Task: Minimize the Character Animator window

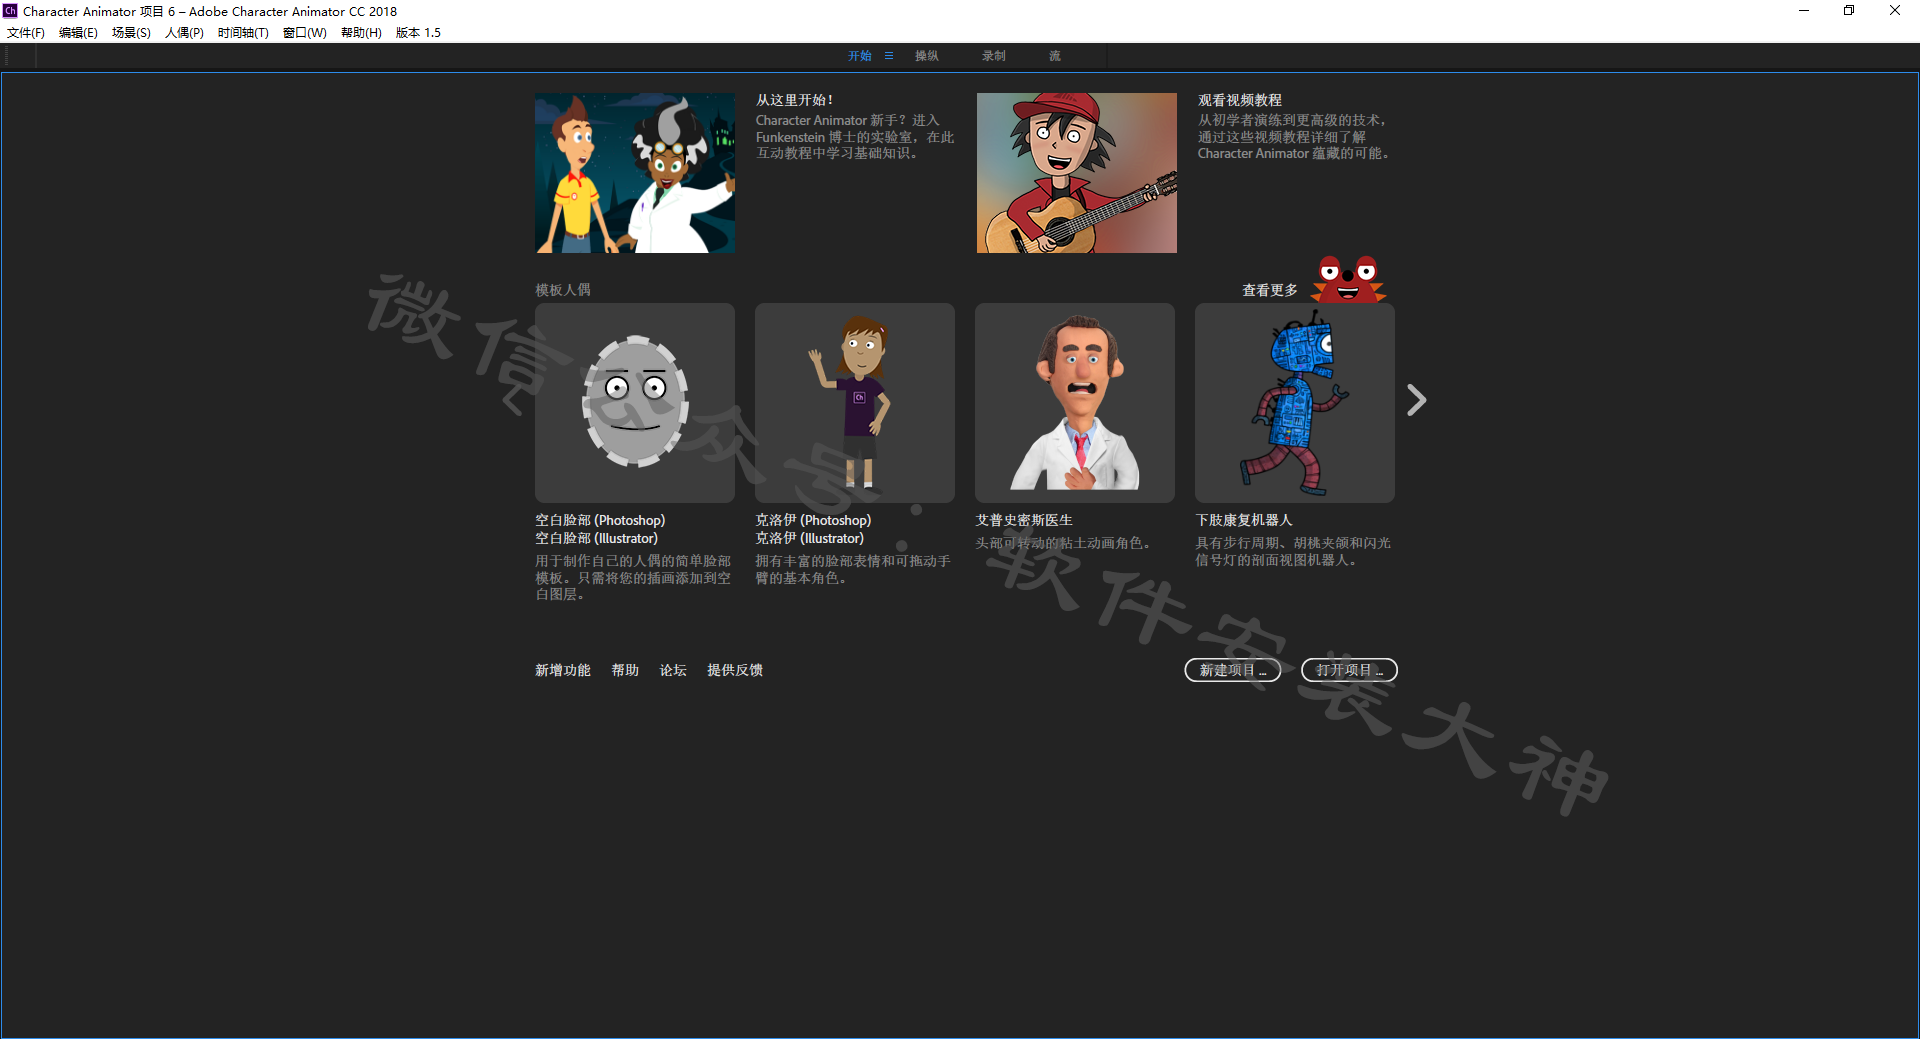Action: [1804, 11]
